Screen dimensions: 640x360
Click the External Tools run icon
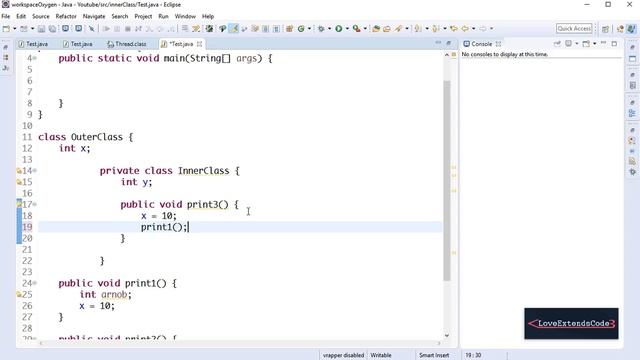(356, 29)
